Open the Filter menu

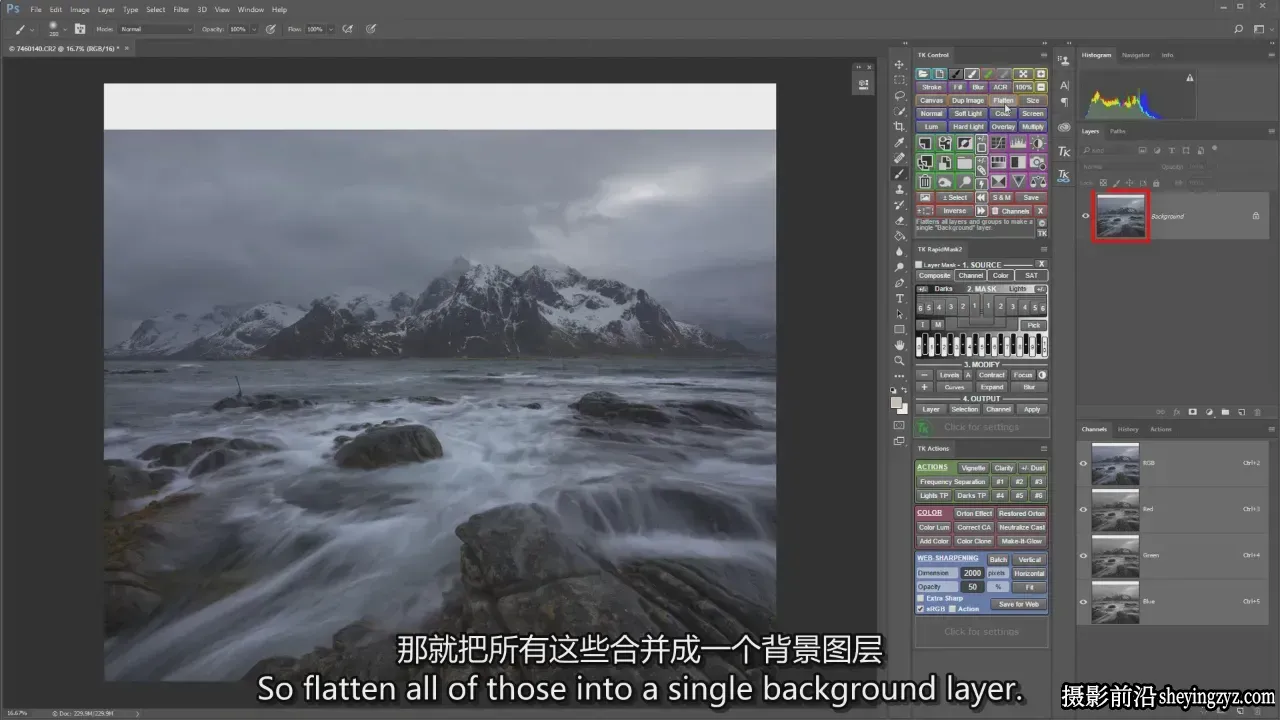coord(181,9)
